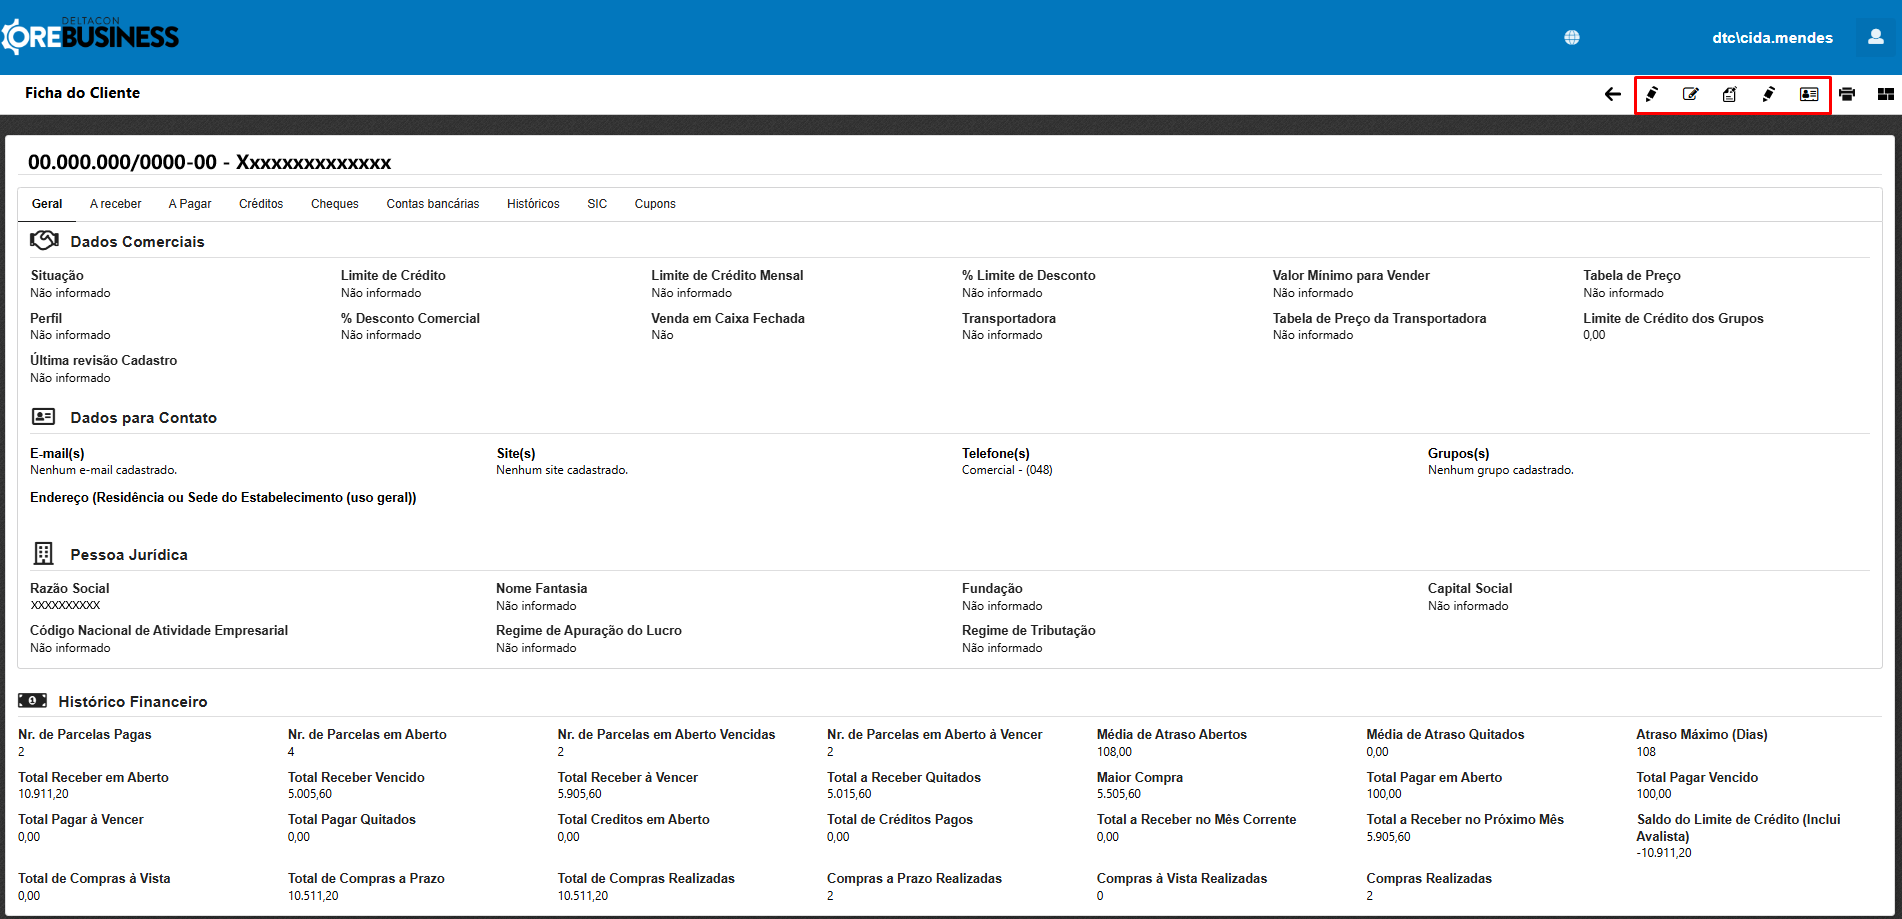
Task: Go to the Cheques tab
Action: pyautogui.click(x=334, y=204)
